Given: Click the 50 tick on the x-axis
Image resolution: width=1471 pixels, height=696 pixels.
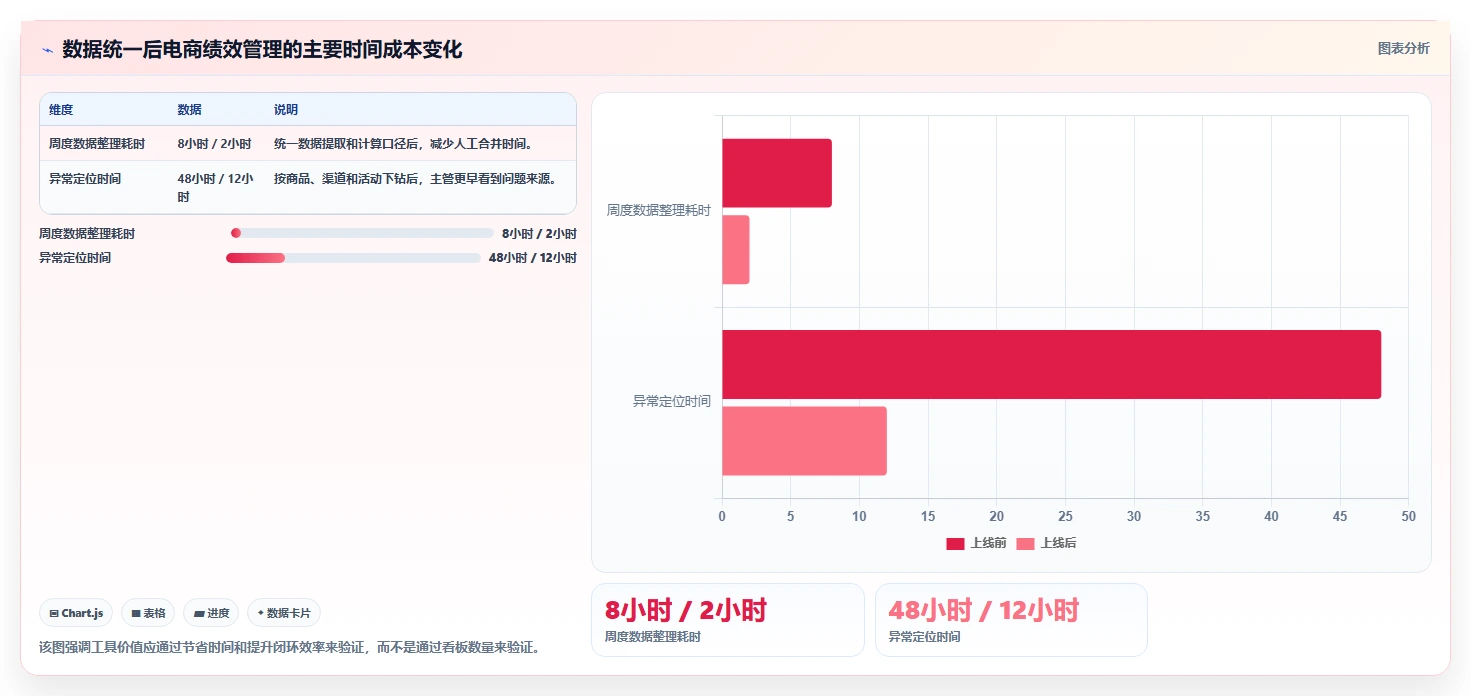Looking at the screenshot, I should pos(1408,516).
